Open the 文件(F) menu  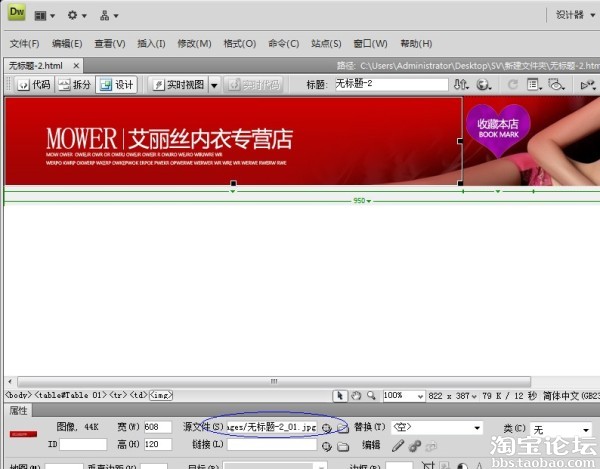click(24, 44)
